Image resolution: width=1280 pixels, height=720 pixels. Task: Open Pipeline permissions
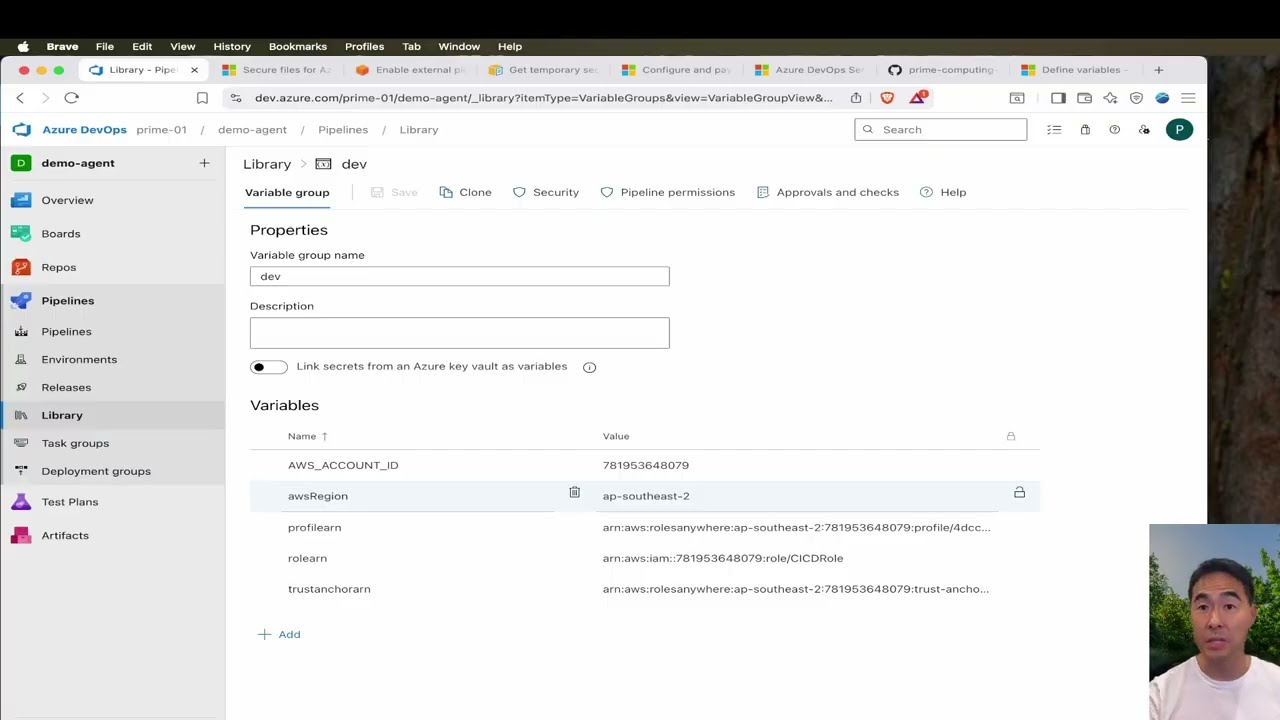(667, 192)
